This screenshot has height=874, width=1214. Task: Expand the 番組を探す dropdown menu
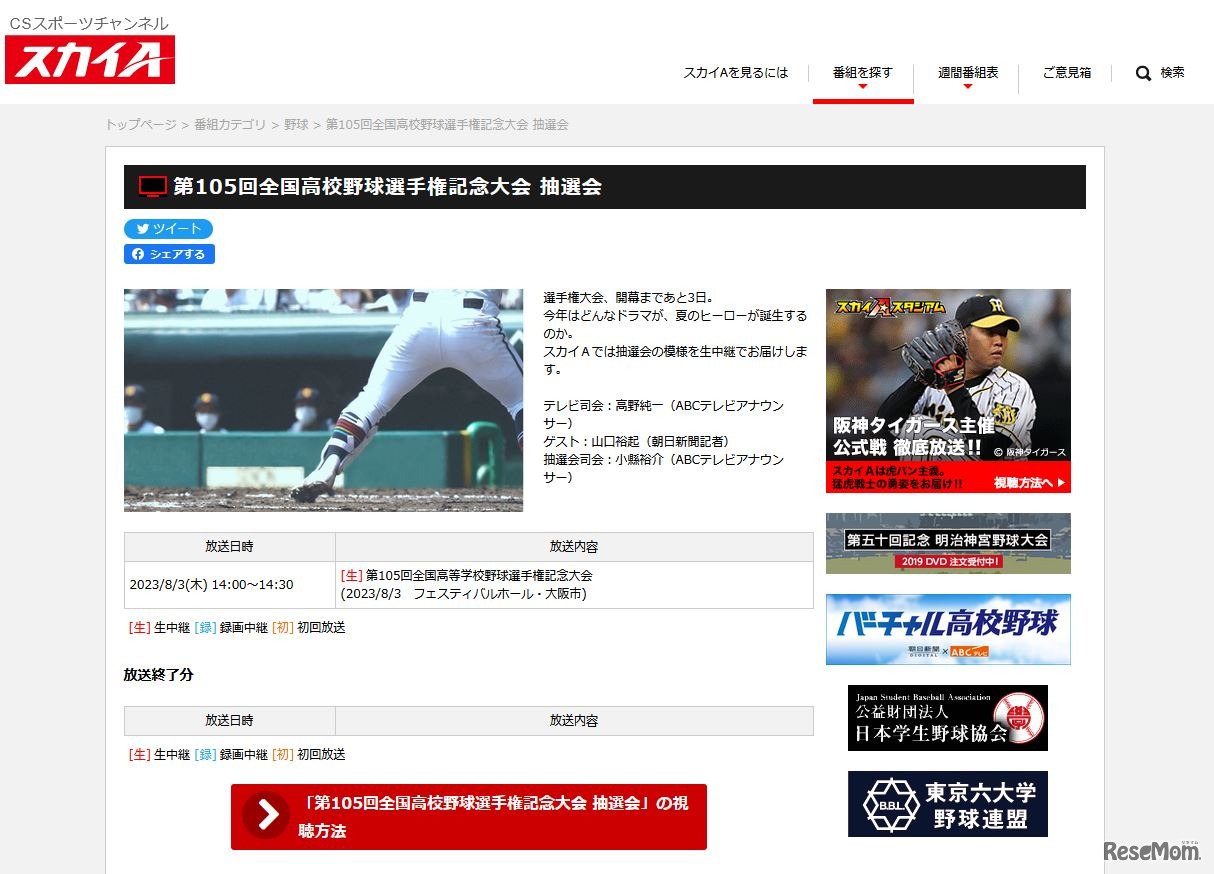[862, 73]
